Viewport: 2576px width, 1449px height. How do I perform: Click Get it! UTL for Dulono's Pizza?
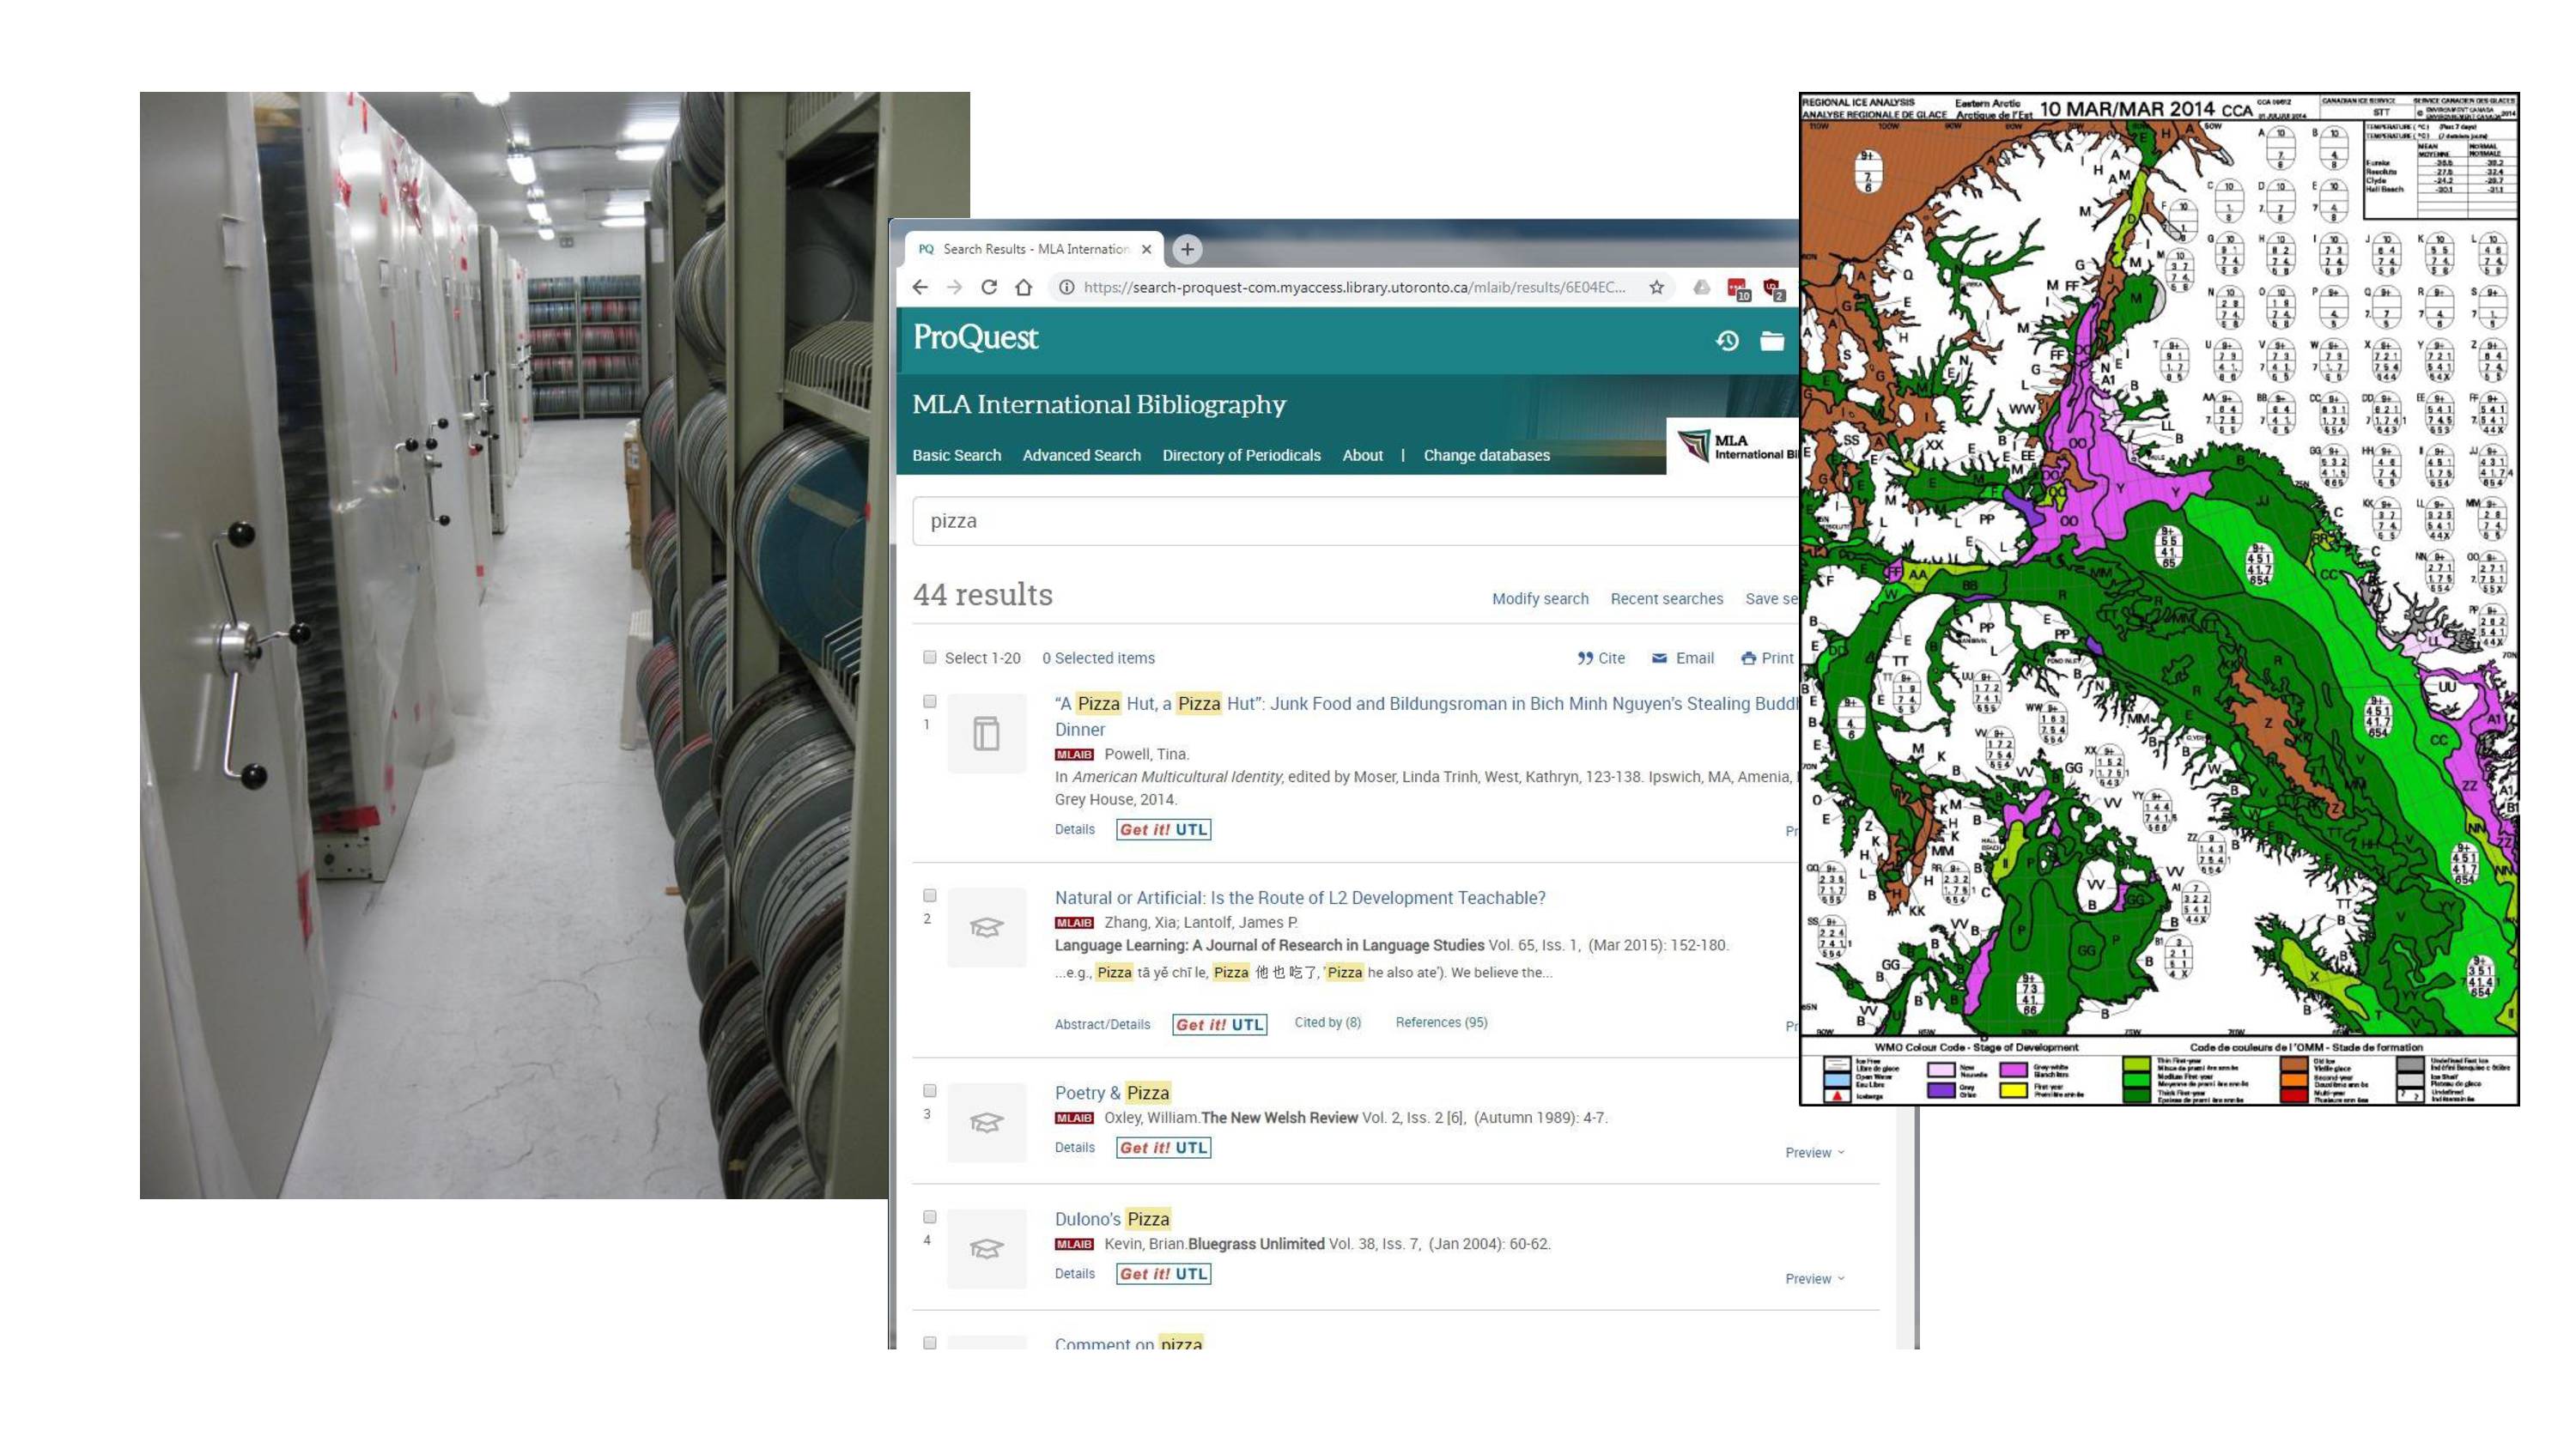tap(1163, 1273)
